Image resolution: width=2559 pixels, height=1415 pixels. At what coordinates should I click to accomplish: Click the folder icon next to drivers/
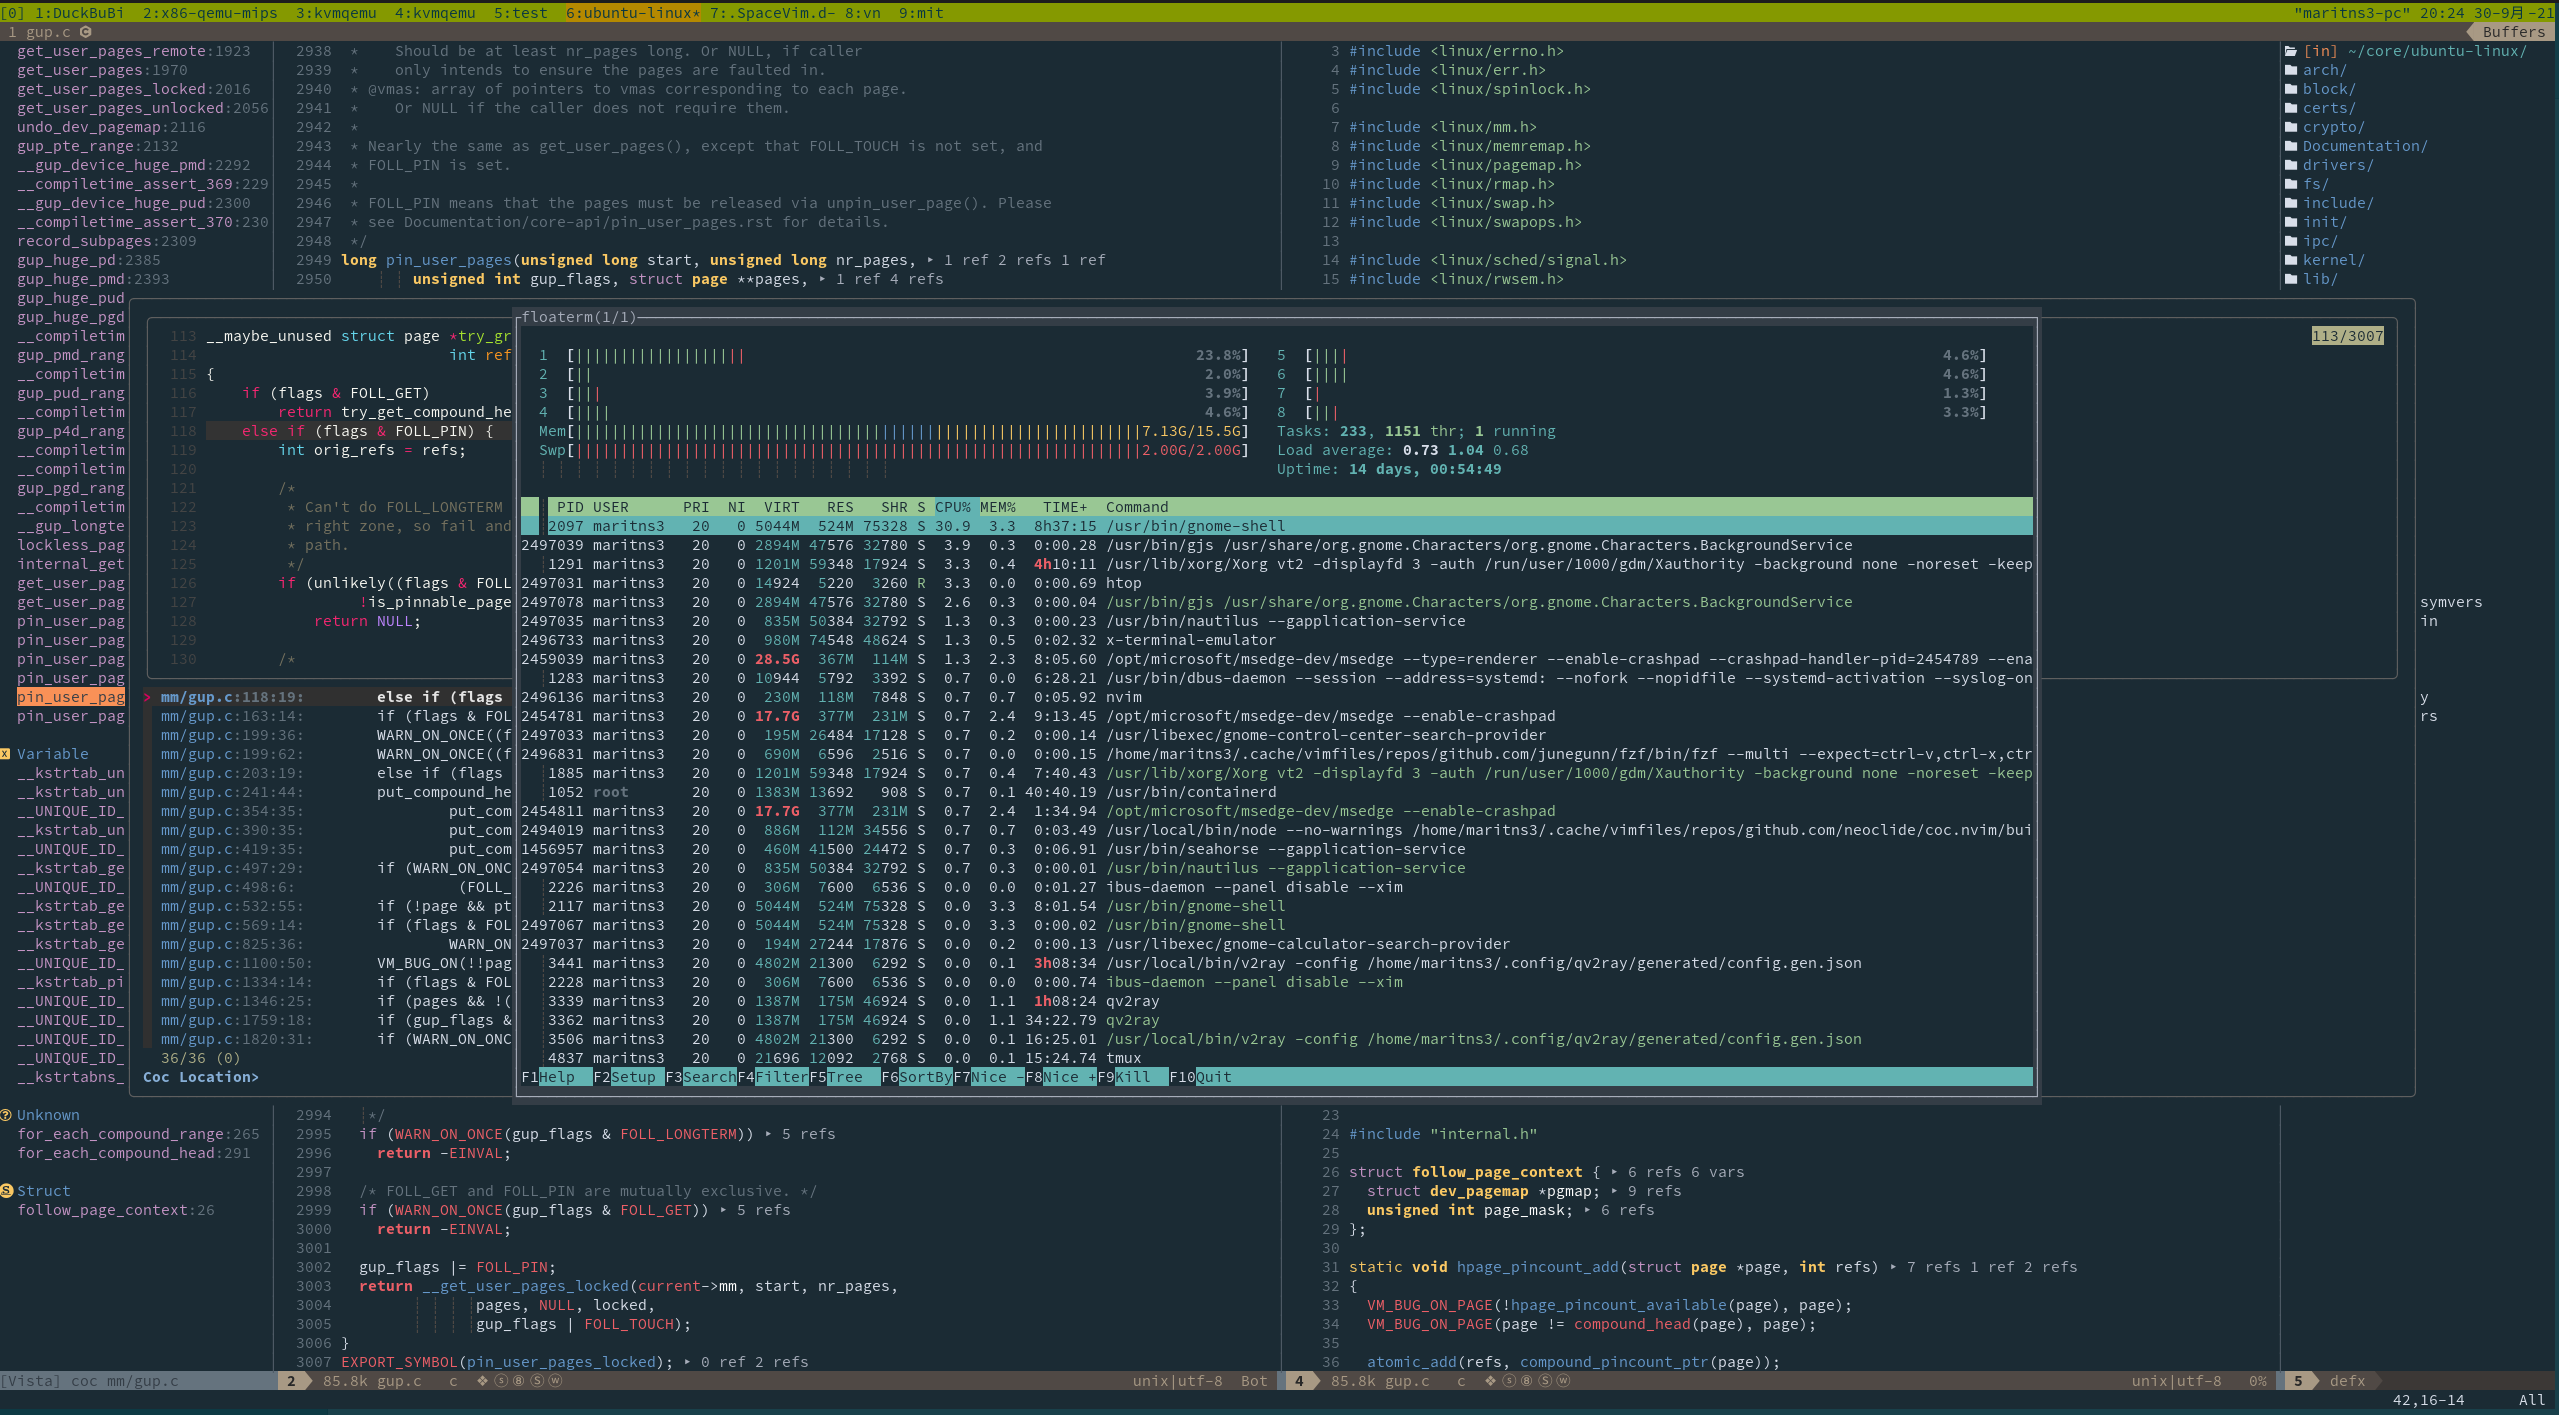pos(2291,165)
